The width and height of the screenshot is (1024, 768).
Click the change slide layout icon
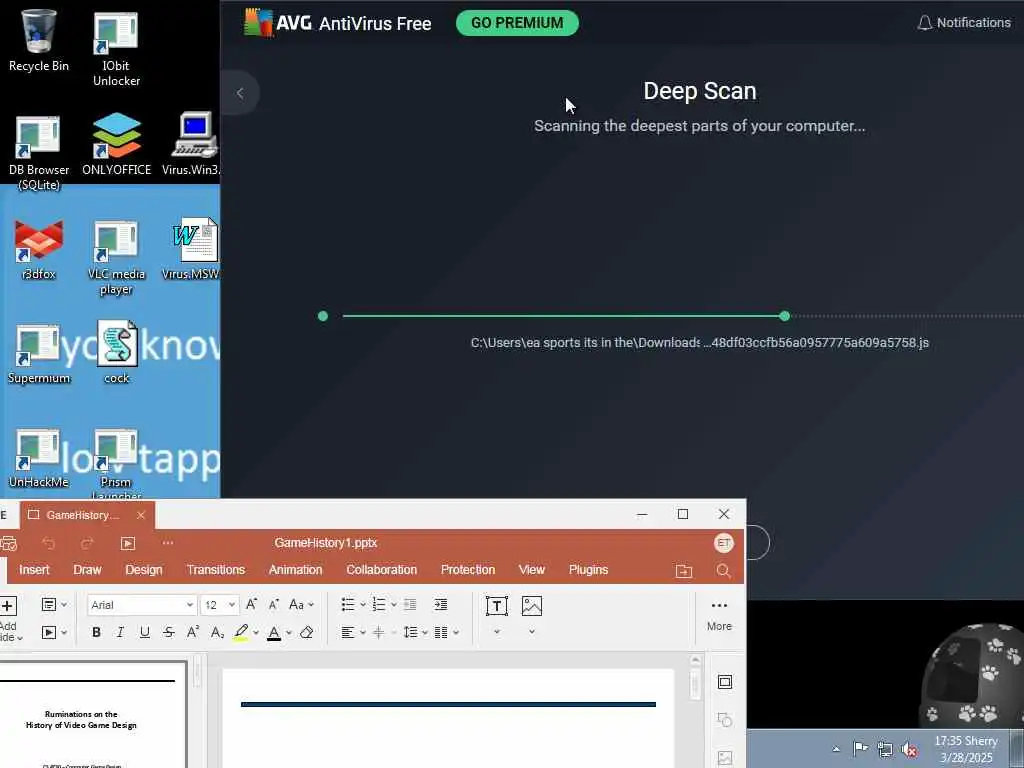pyautogui.click(x=49, y=605)
